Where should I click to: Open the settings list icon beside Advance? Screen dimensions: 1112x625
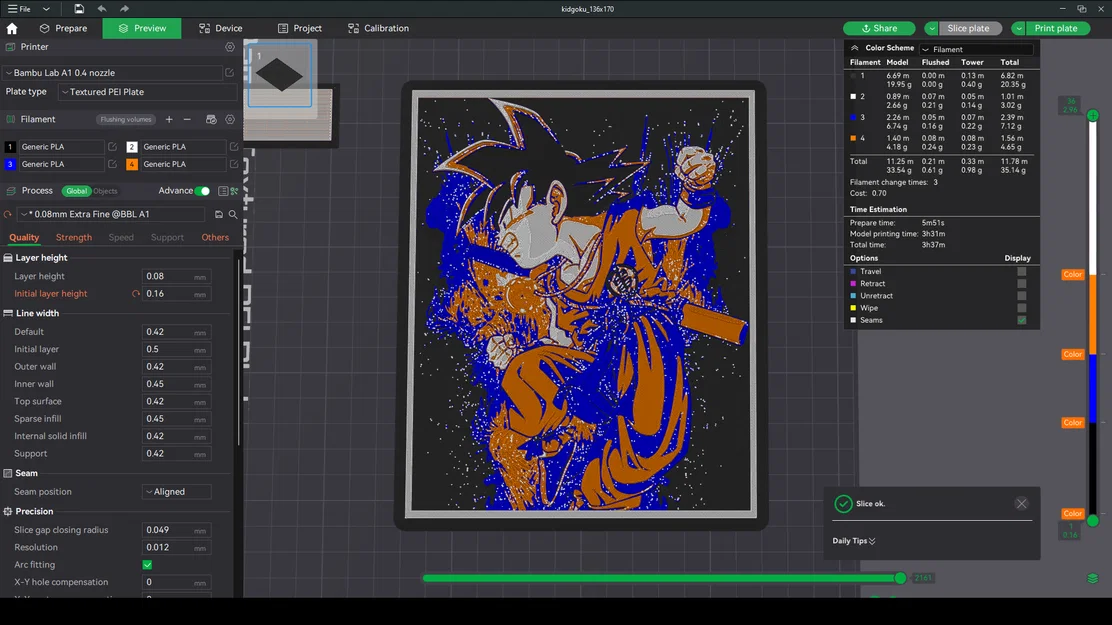point(223,191)
